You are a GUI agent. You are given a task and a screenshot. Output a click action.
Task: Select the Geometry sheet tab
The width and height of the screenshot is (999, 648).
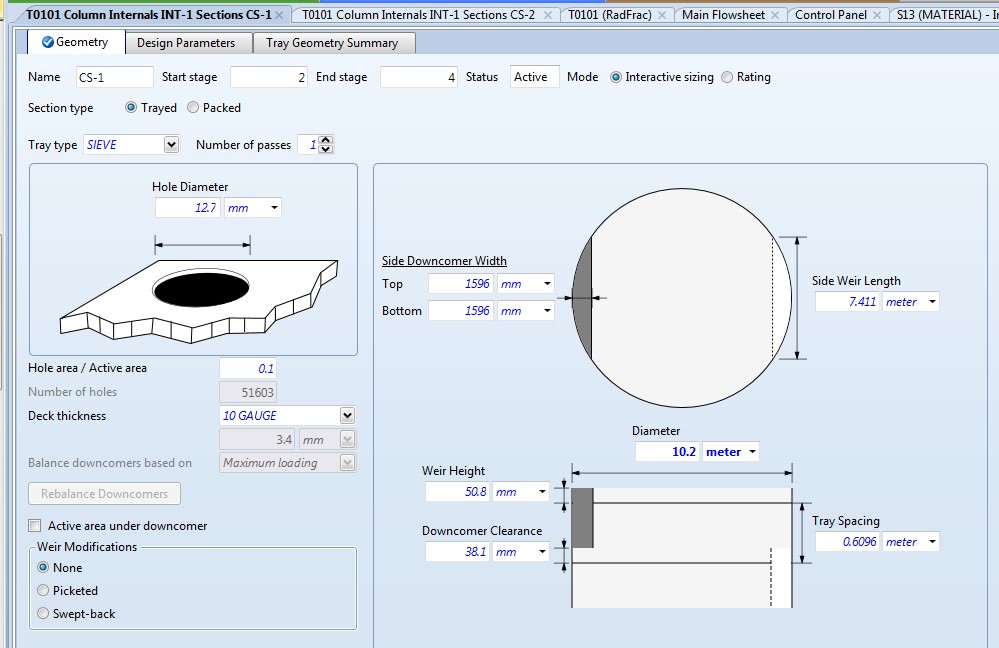pyautogui.click(x=75, y=42)
